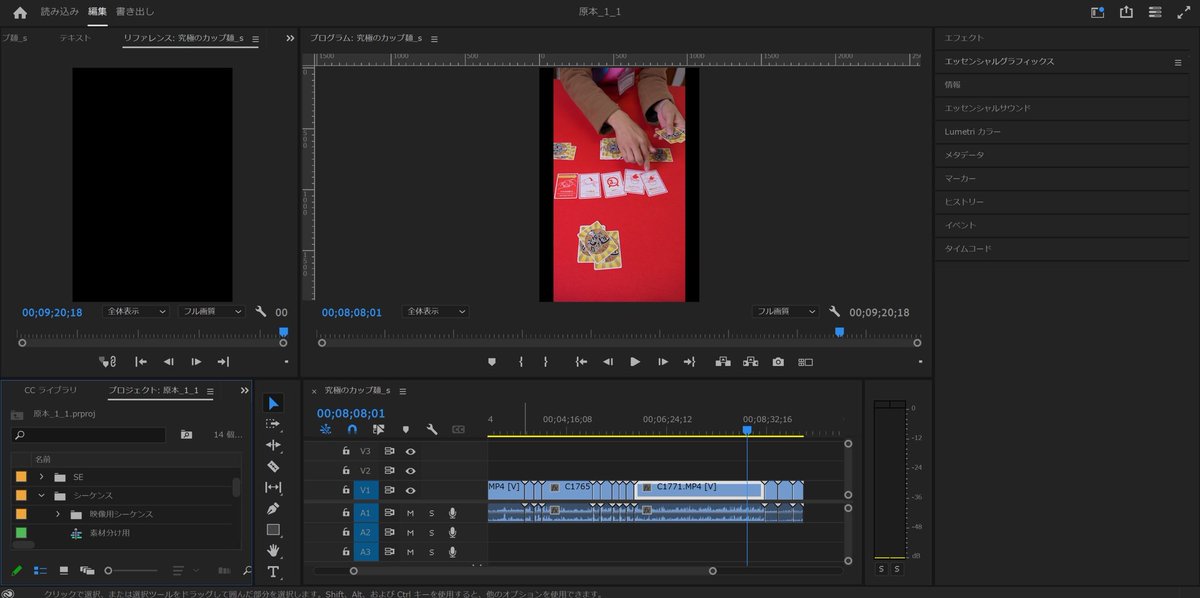
Task: Select the Selection tool arrow
Action: (x=274, y=403)
